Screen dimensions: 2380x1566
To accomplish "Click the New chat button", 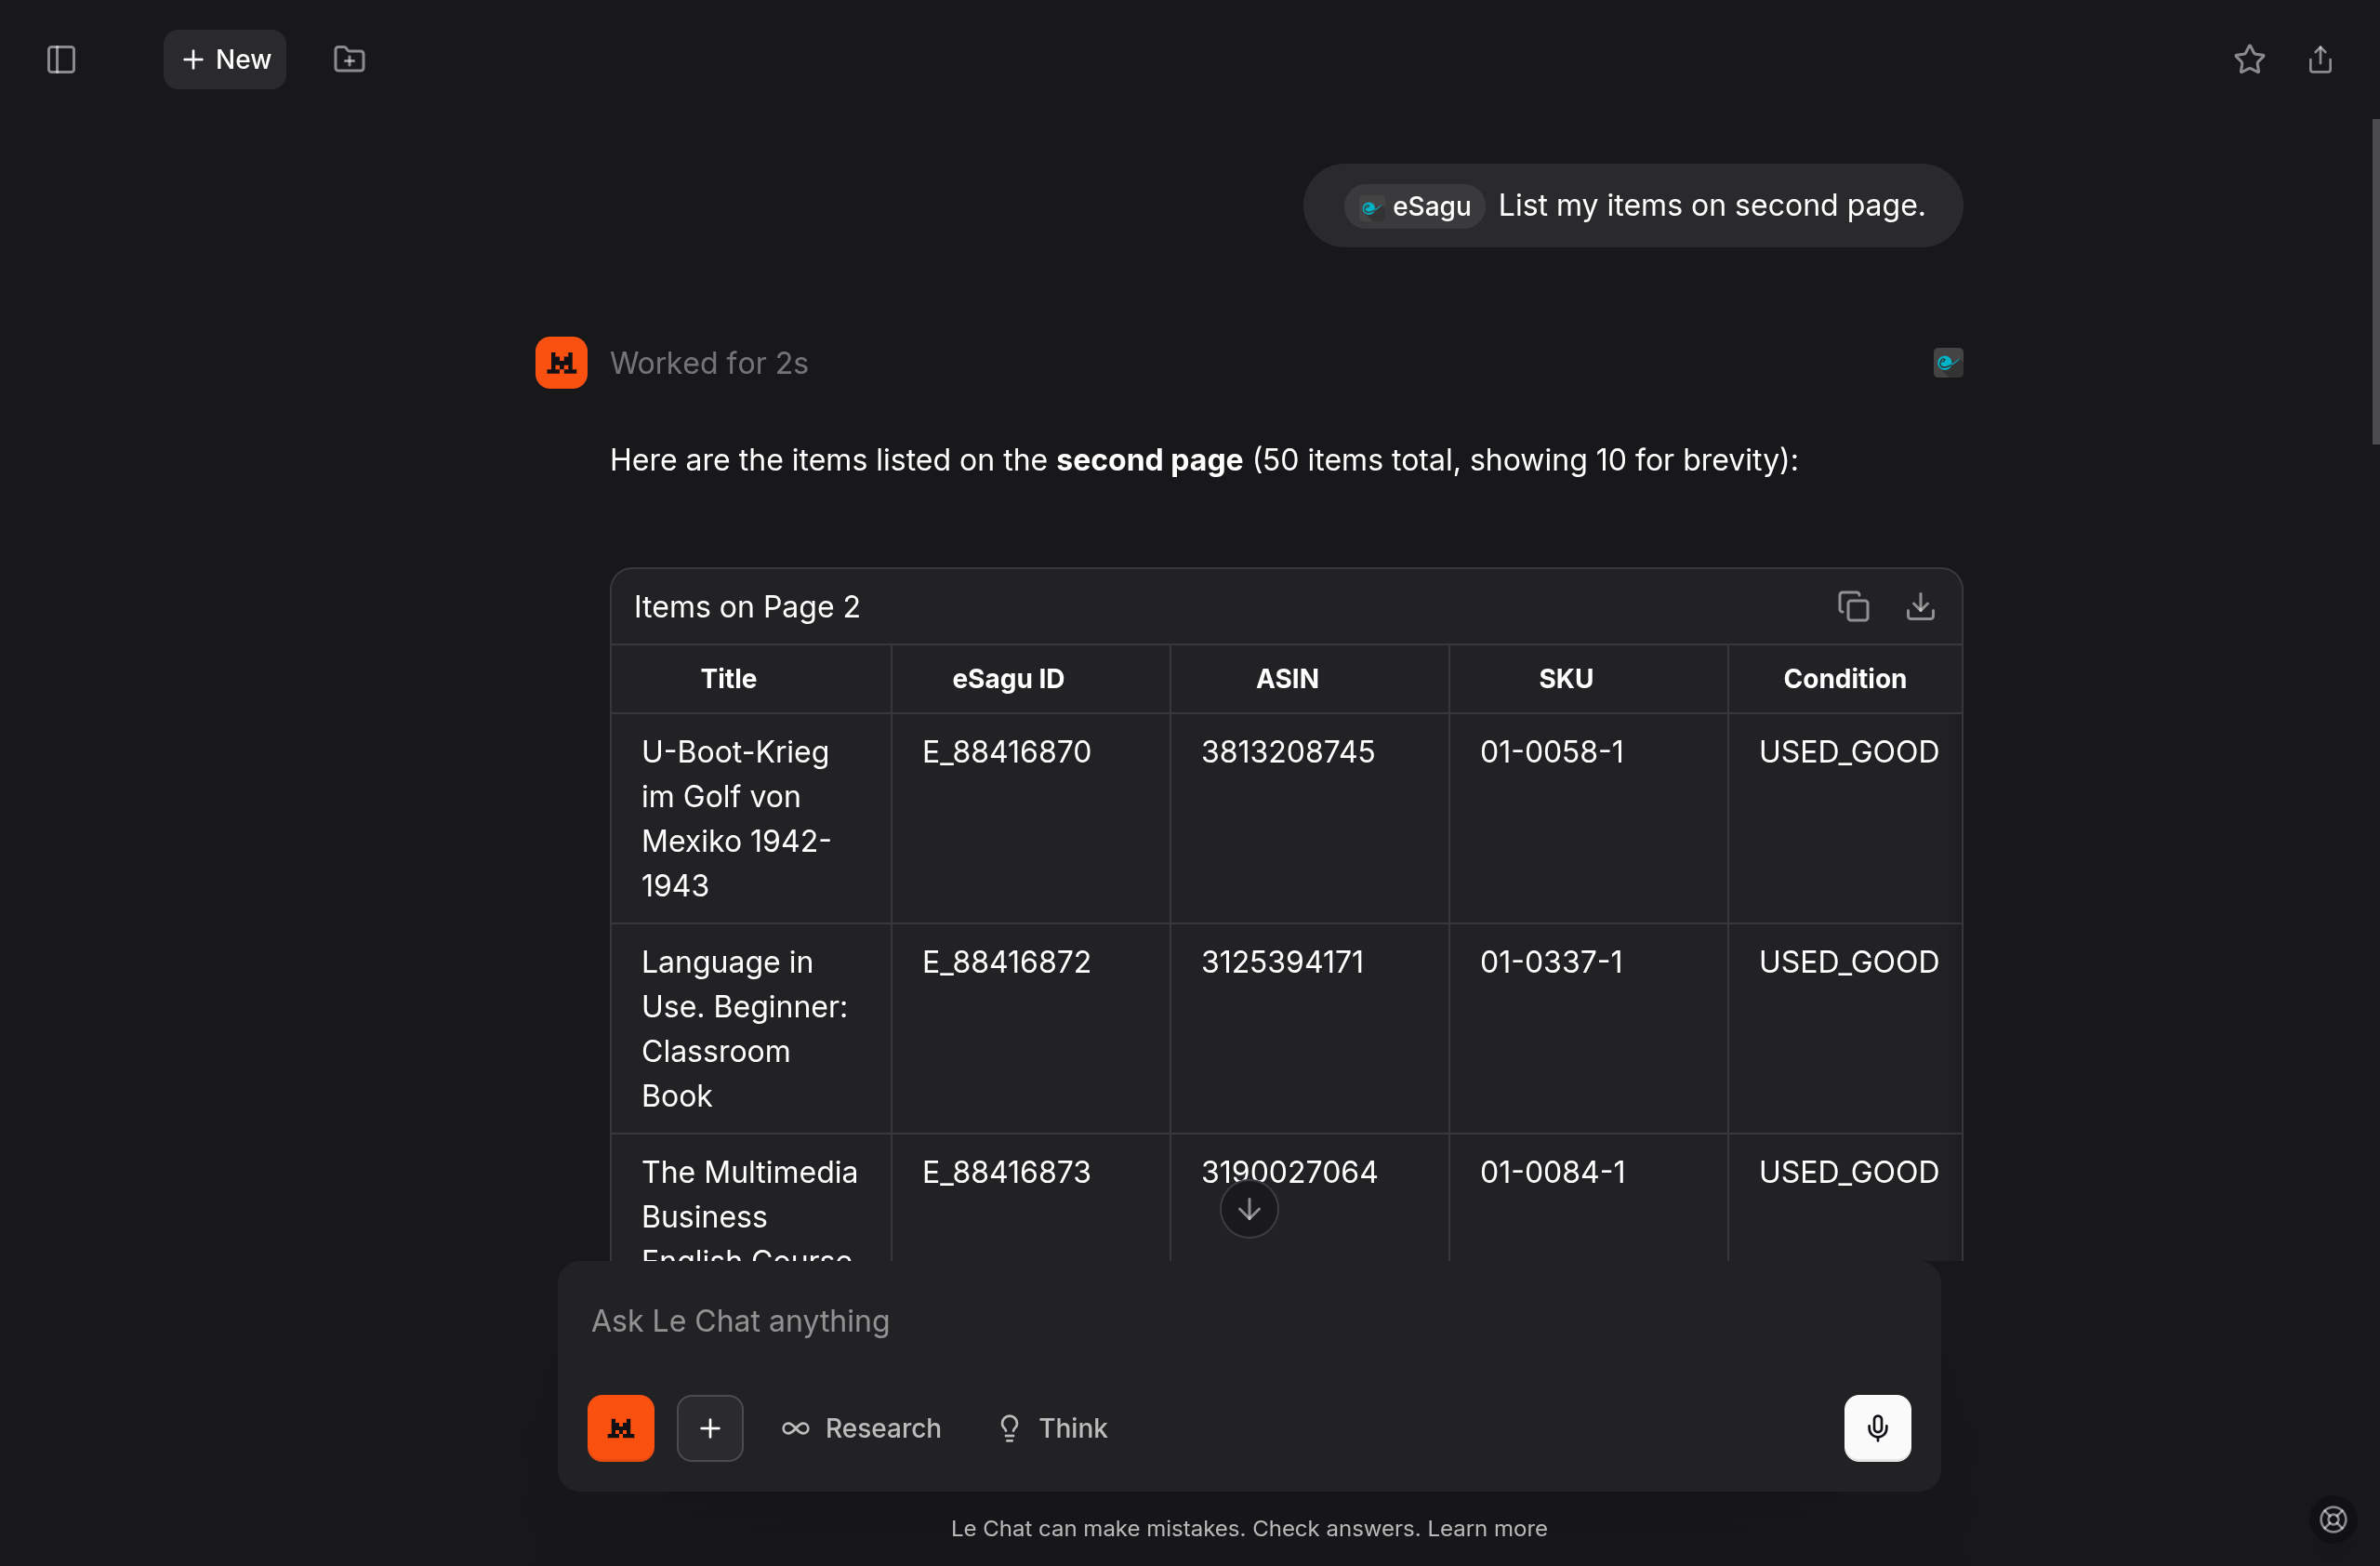I will coord(225,60).
